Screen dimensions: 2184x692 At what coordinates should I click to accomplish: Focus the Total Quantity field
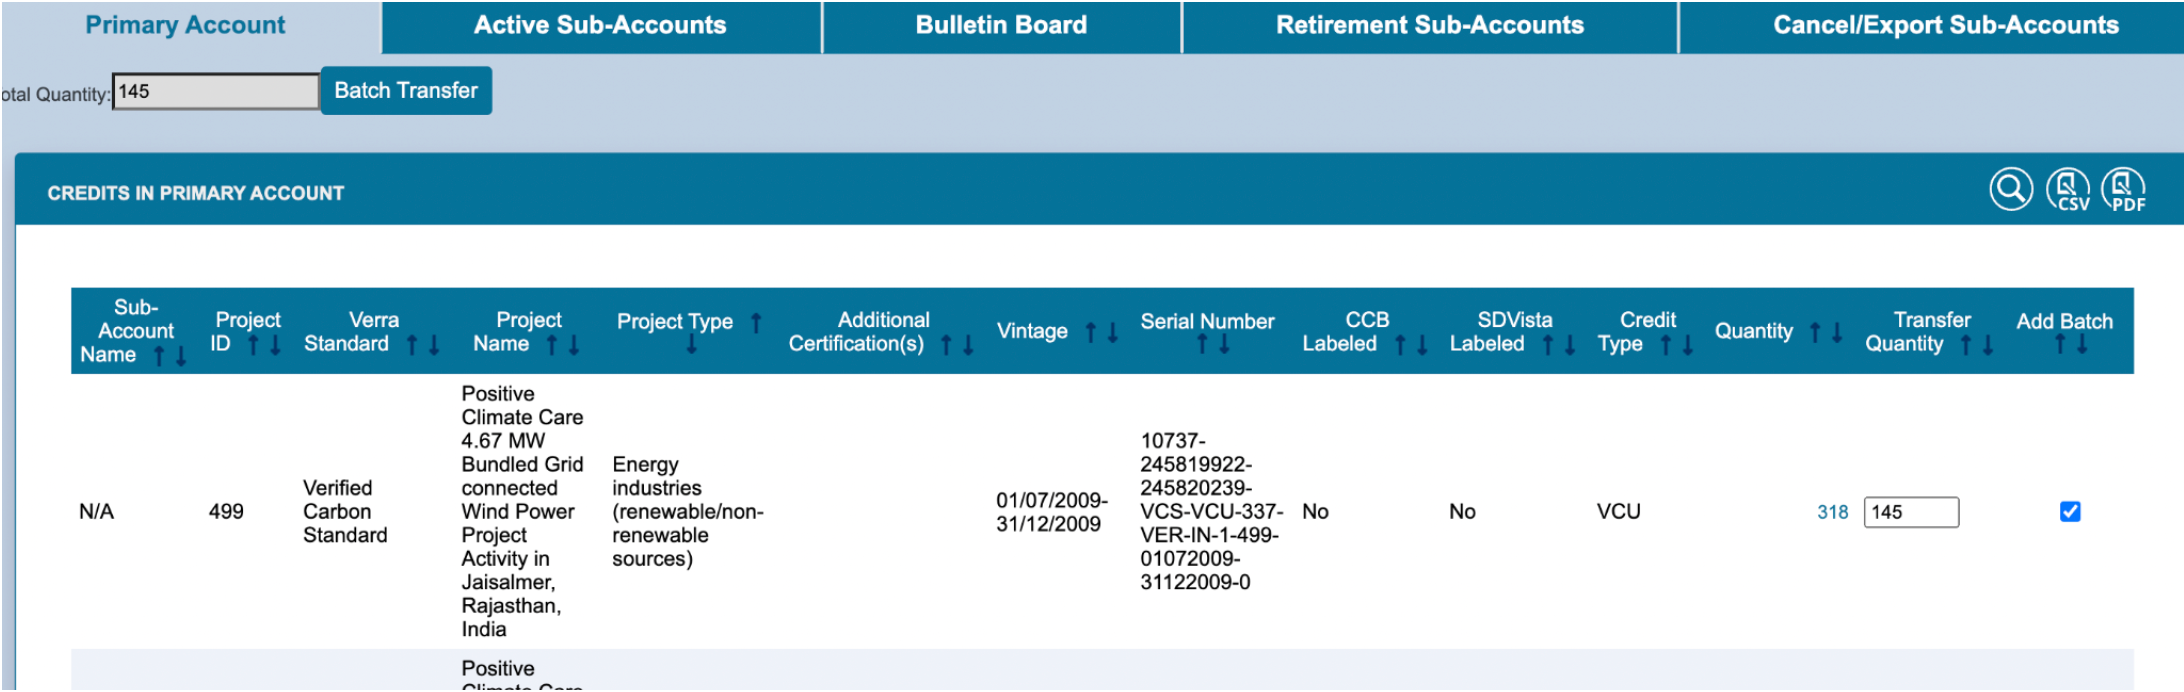coord(215,92)
